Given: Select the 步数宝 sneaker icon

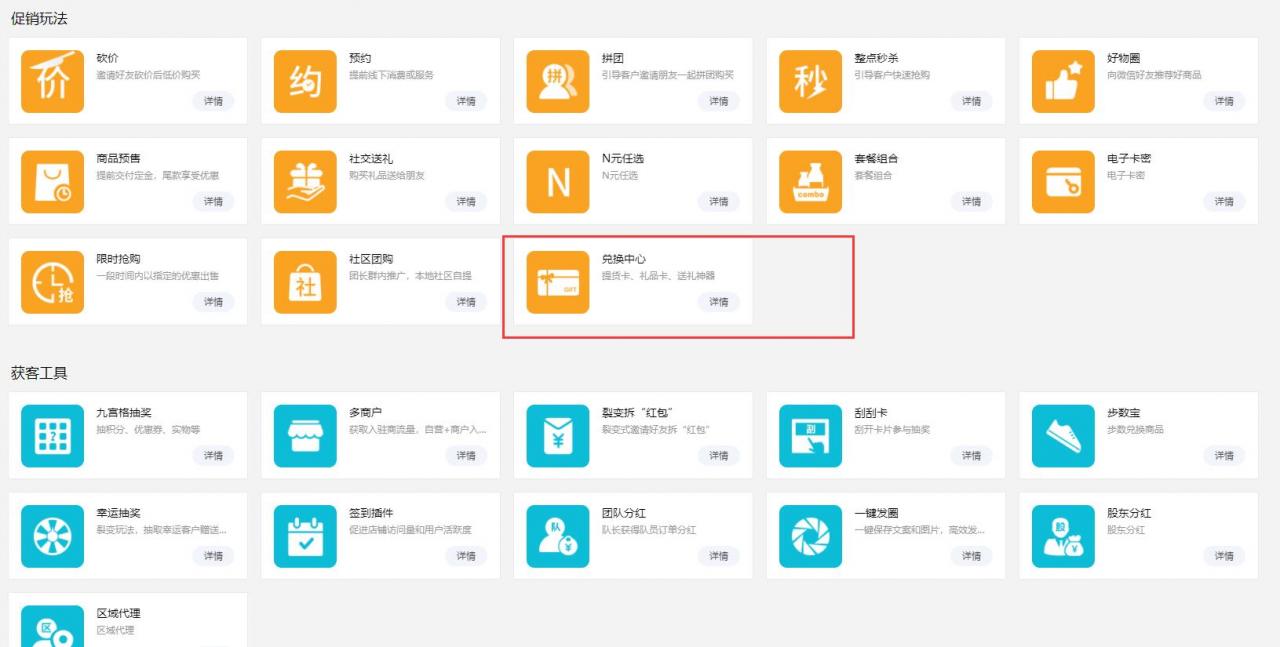Looking at the screenshot, I should pyautogui.click(x=1064, y=435).
